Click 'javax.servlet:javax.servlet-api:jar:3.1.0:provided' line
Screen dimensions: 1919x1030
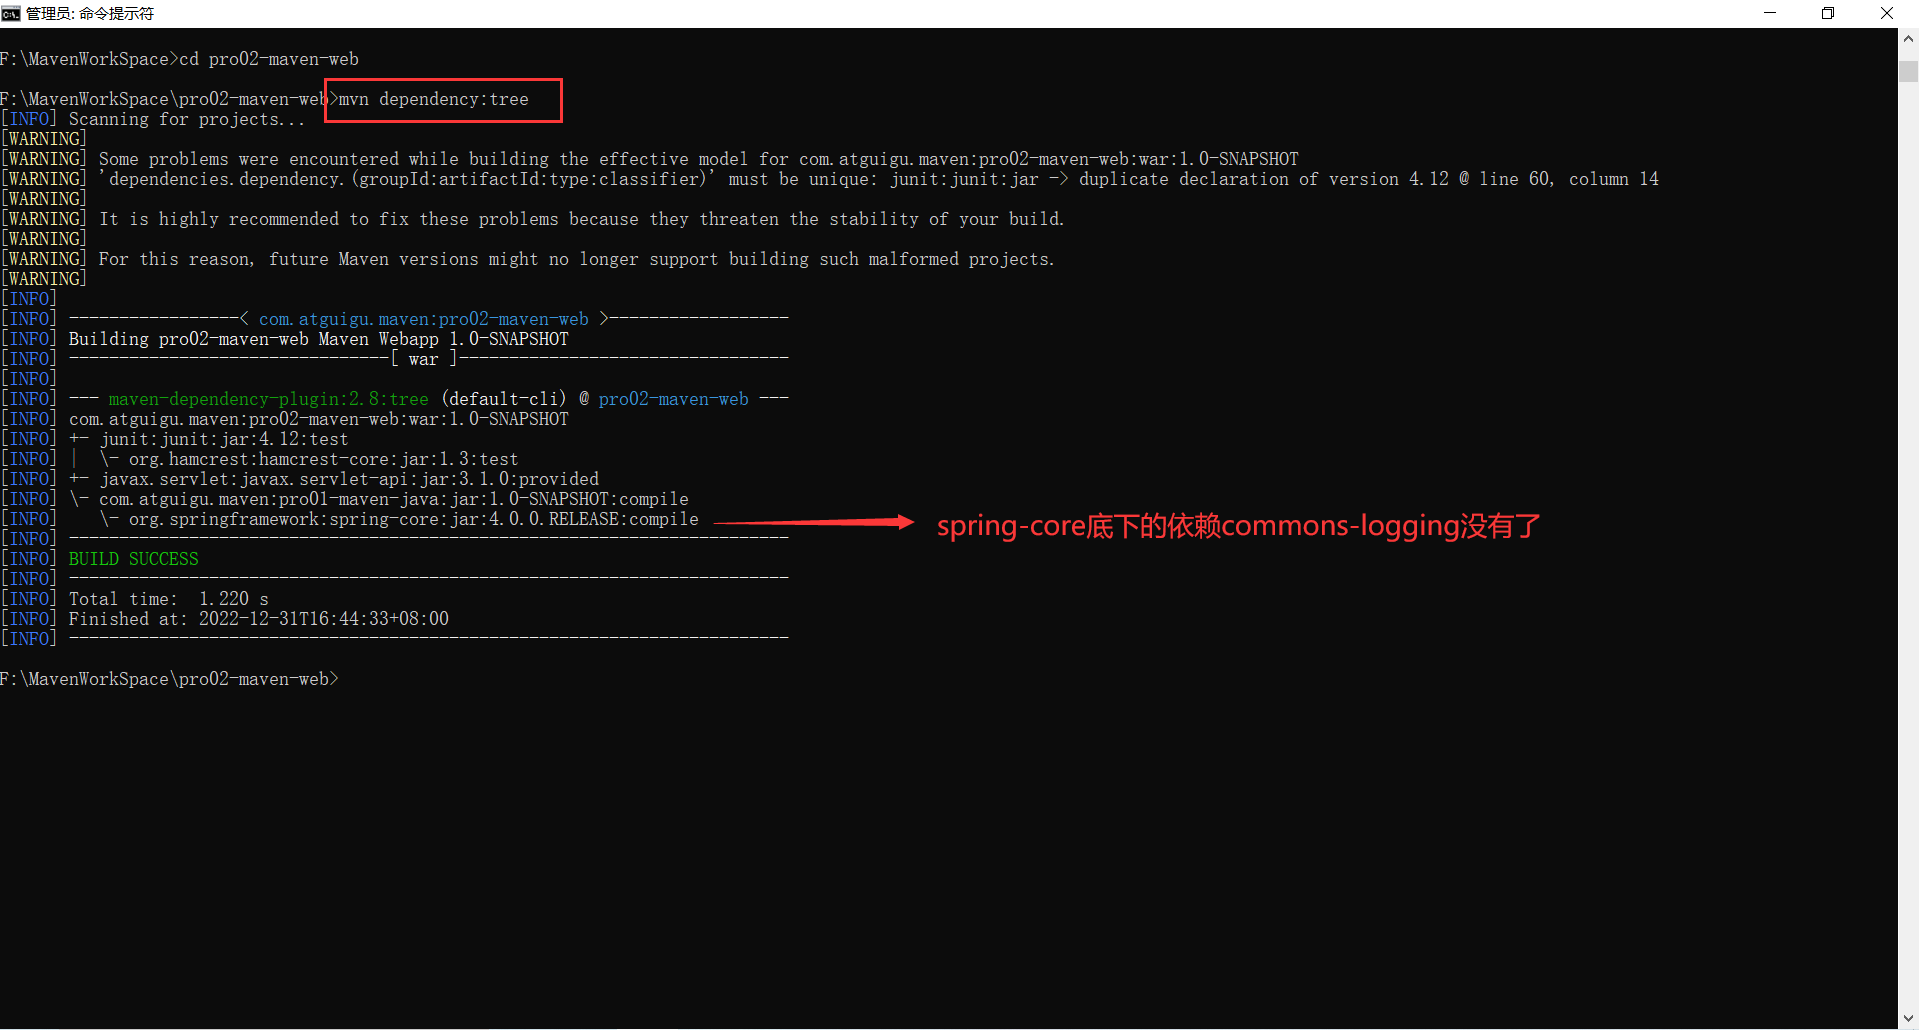click(x=349, y=479)
